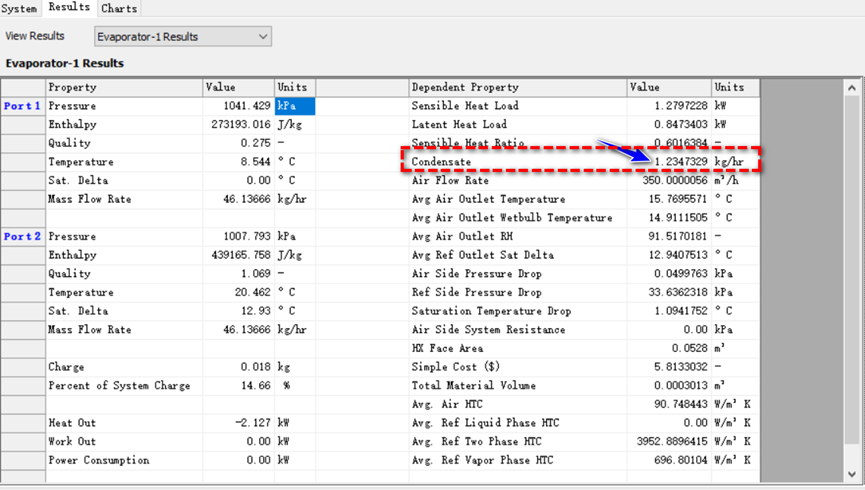Click the Power Consumption label
The height and width of the screenshot is (490, 865).
point(99,460)
